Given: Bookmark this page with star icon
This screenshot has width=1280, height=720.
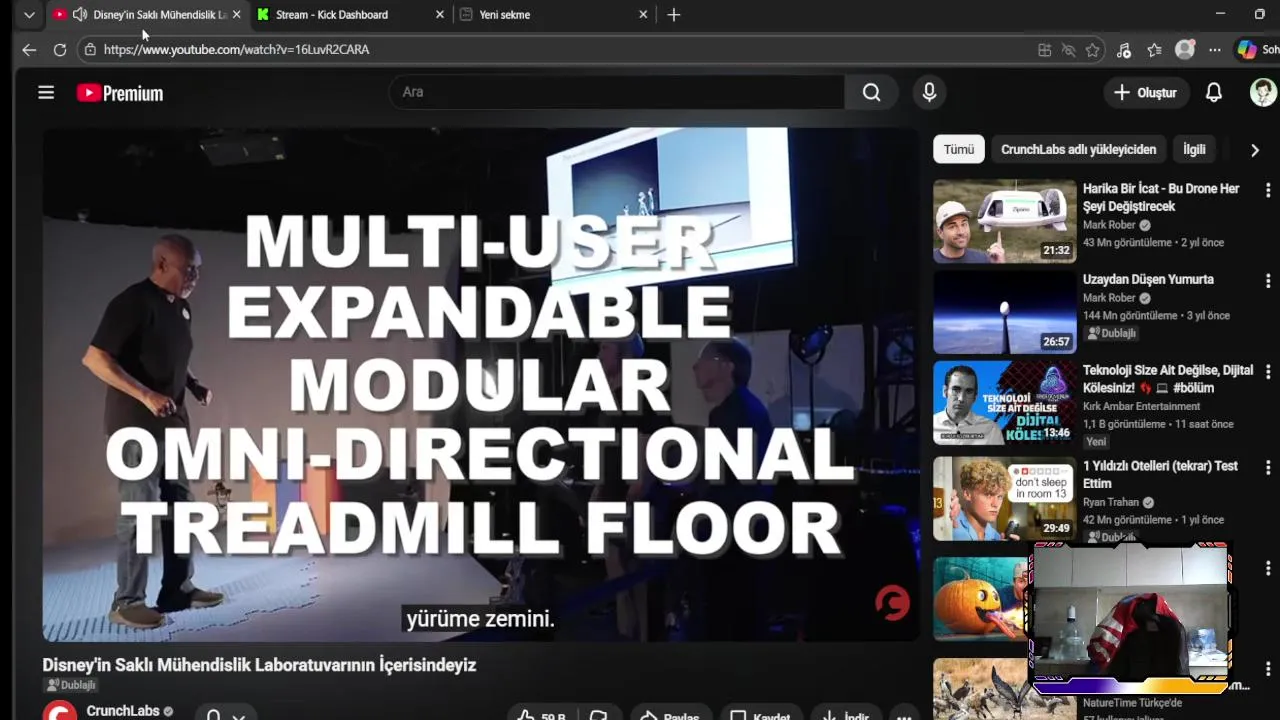Looking at the screenshot, I should coord(1092,50).
